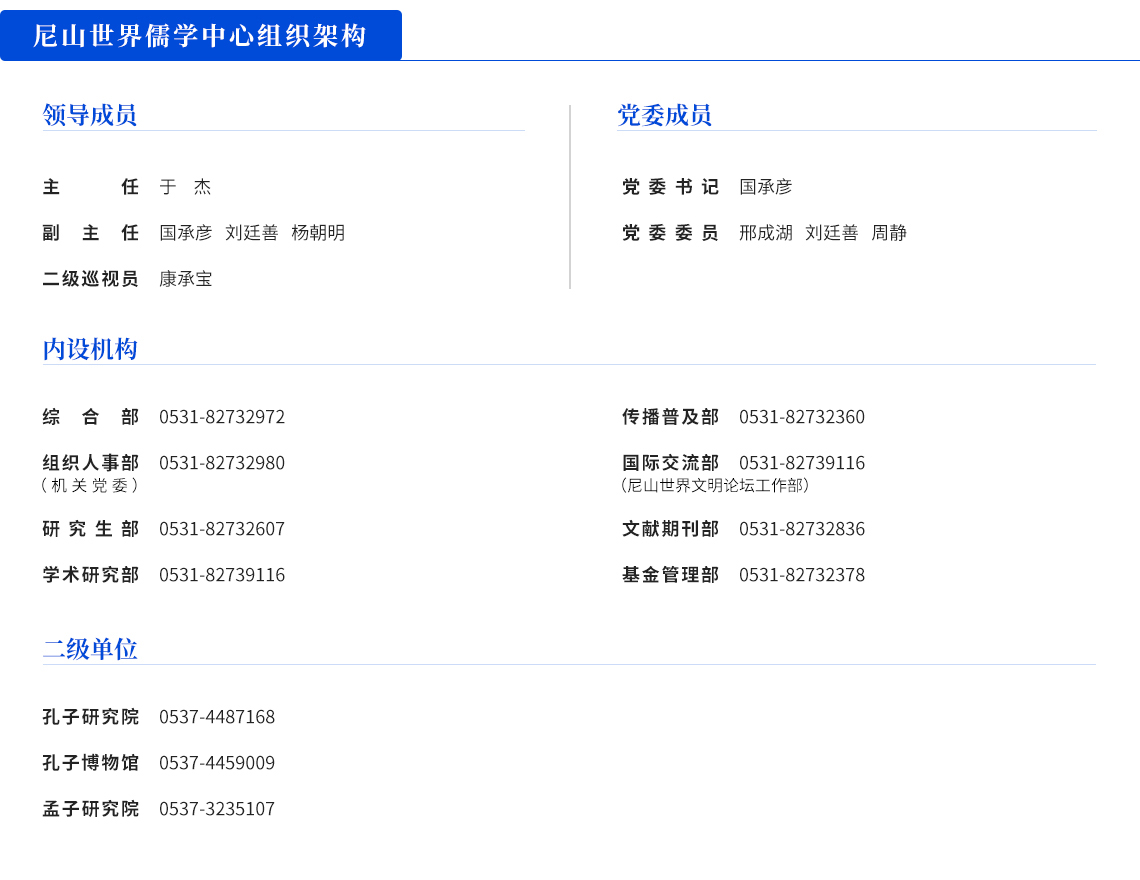Open the 领导成员 section header

pyautogui.click(x=88, y=115)
